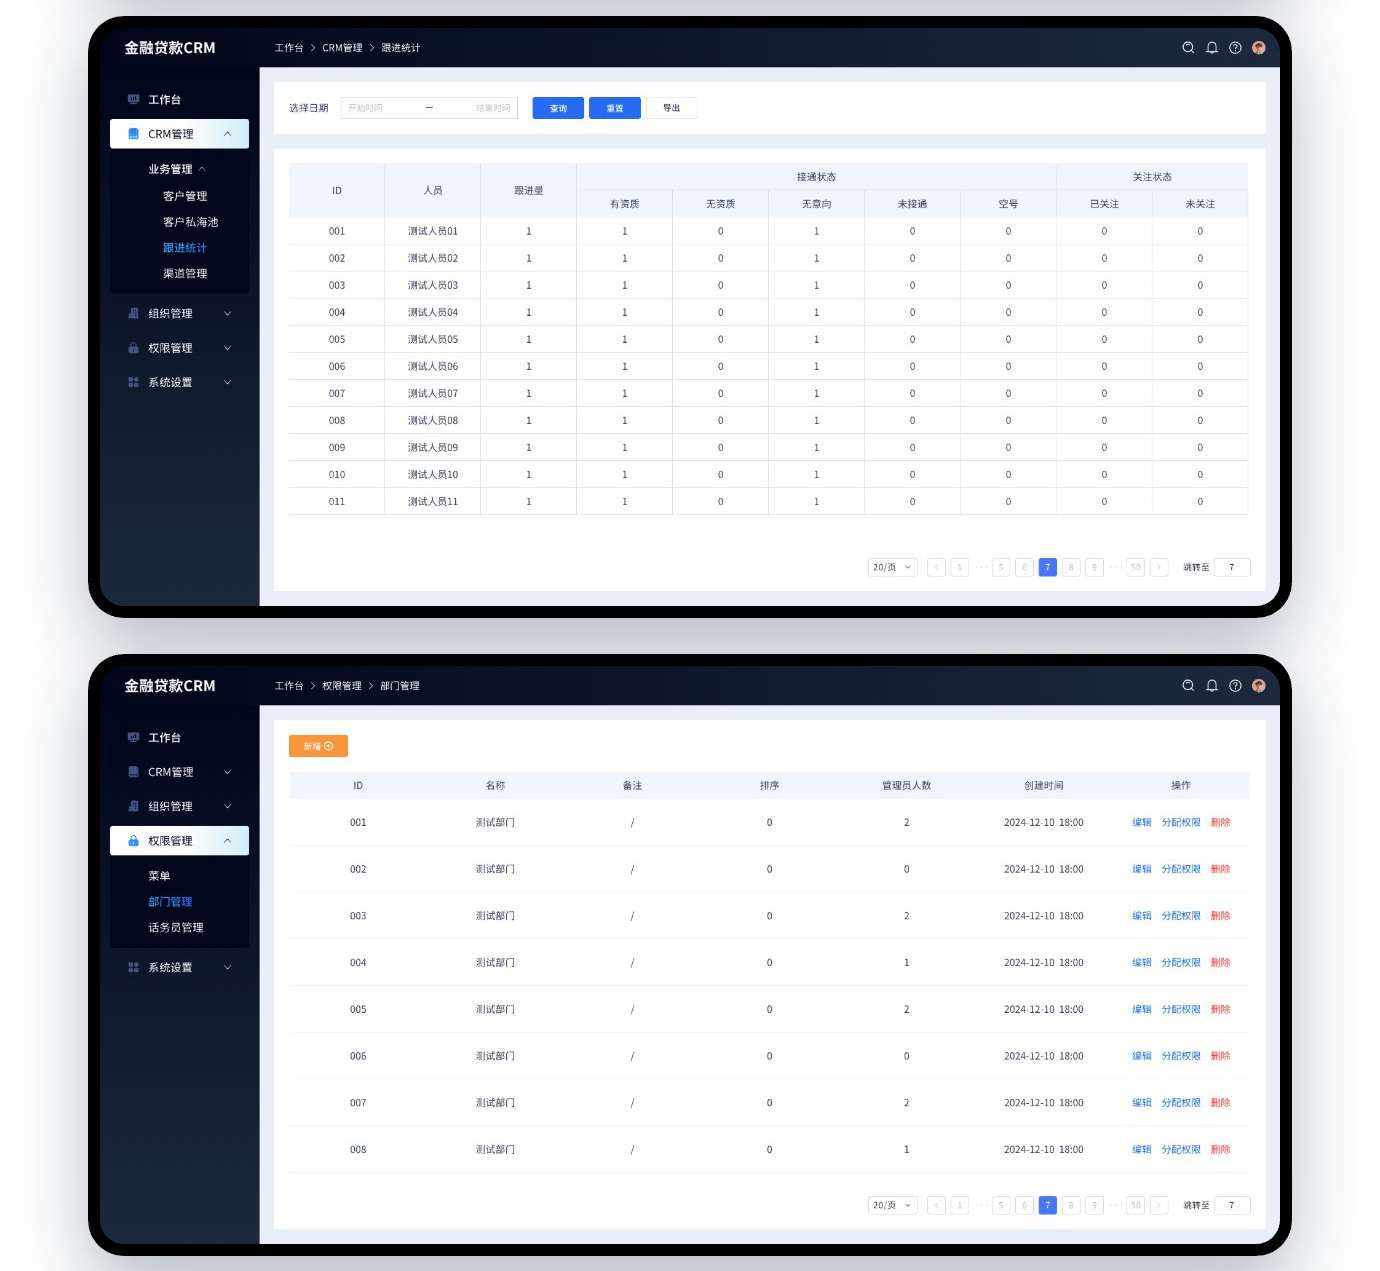The image size is (1380, 1271).
Task: Click the help question-mark icon on 跟进统计 page
Action: pyautogui.click(x=1235, y=48)
